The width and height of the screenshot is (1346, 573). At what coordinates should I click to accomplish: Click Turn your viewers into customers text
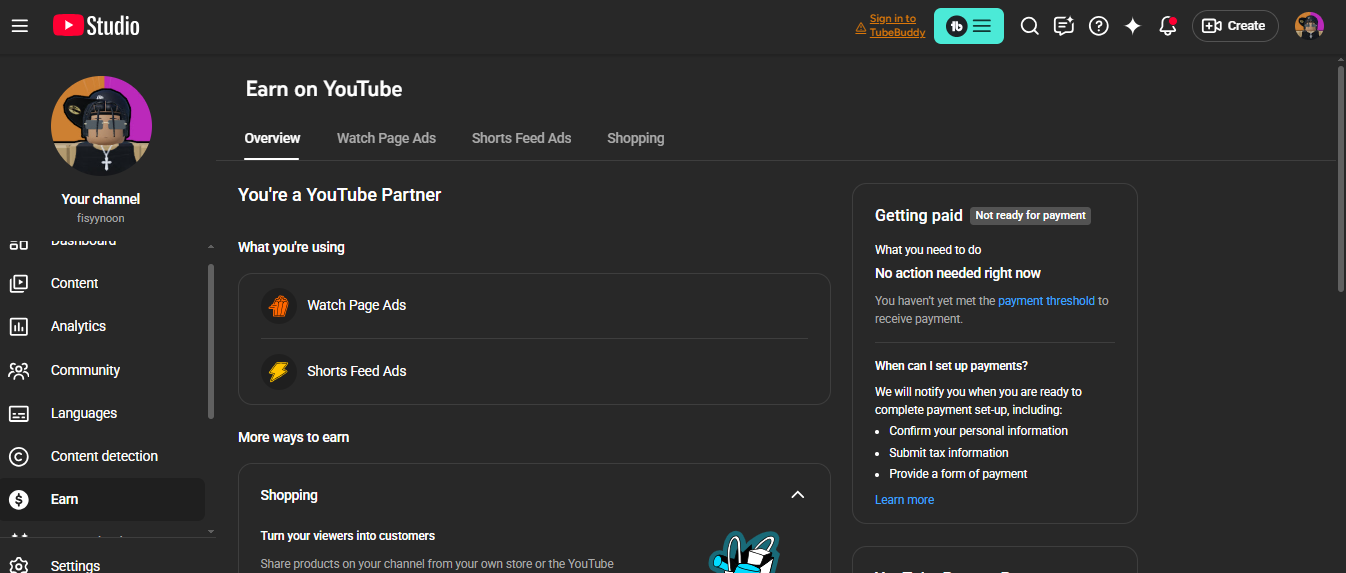tap(348, 536)
